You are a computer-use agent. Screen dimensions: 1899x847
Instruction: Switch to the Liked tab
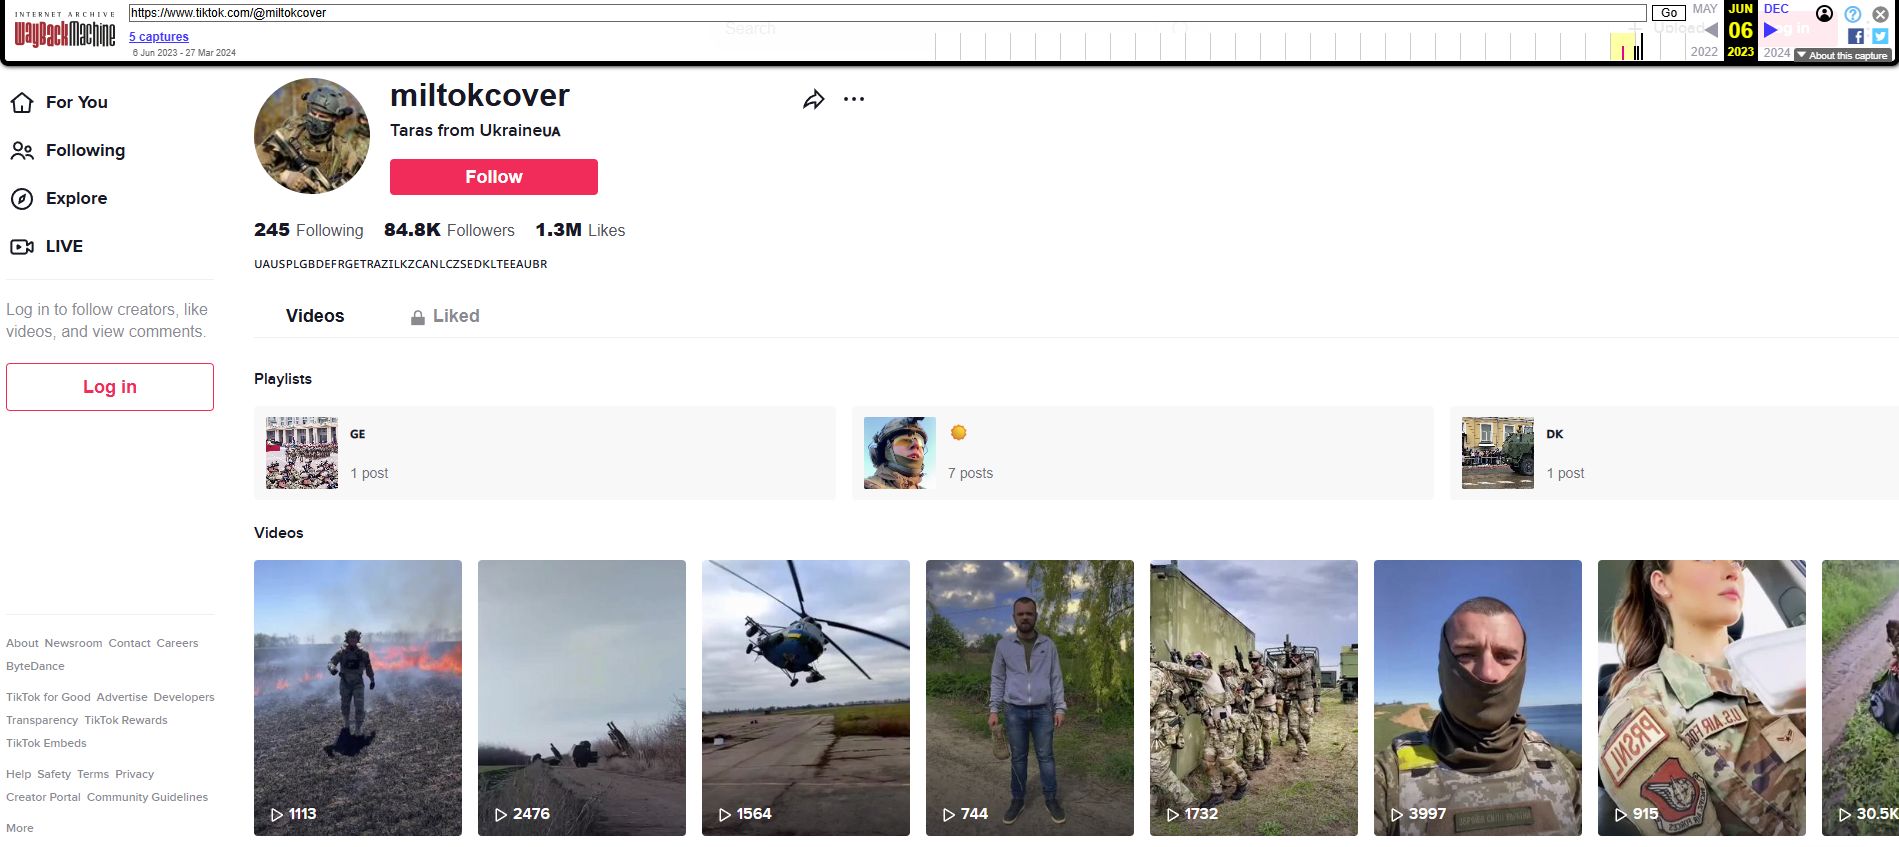click(445, 316)
